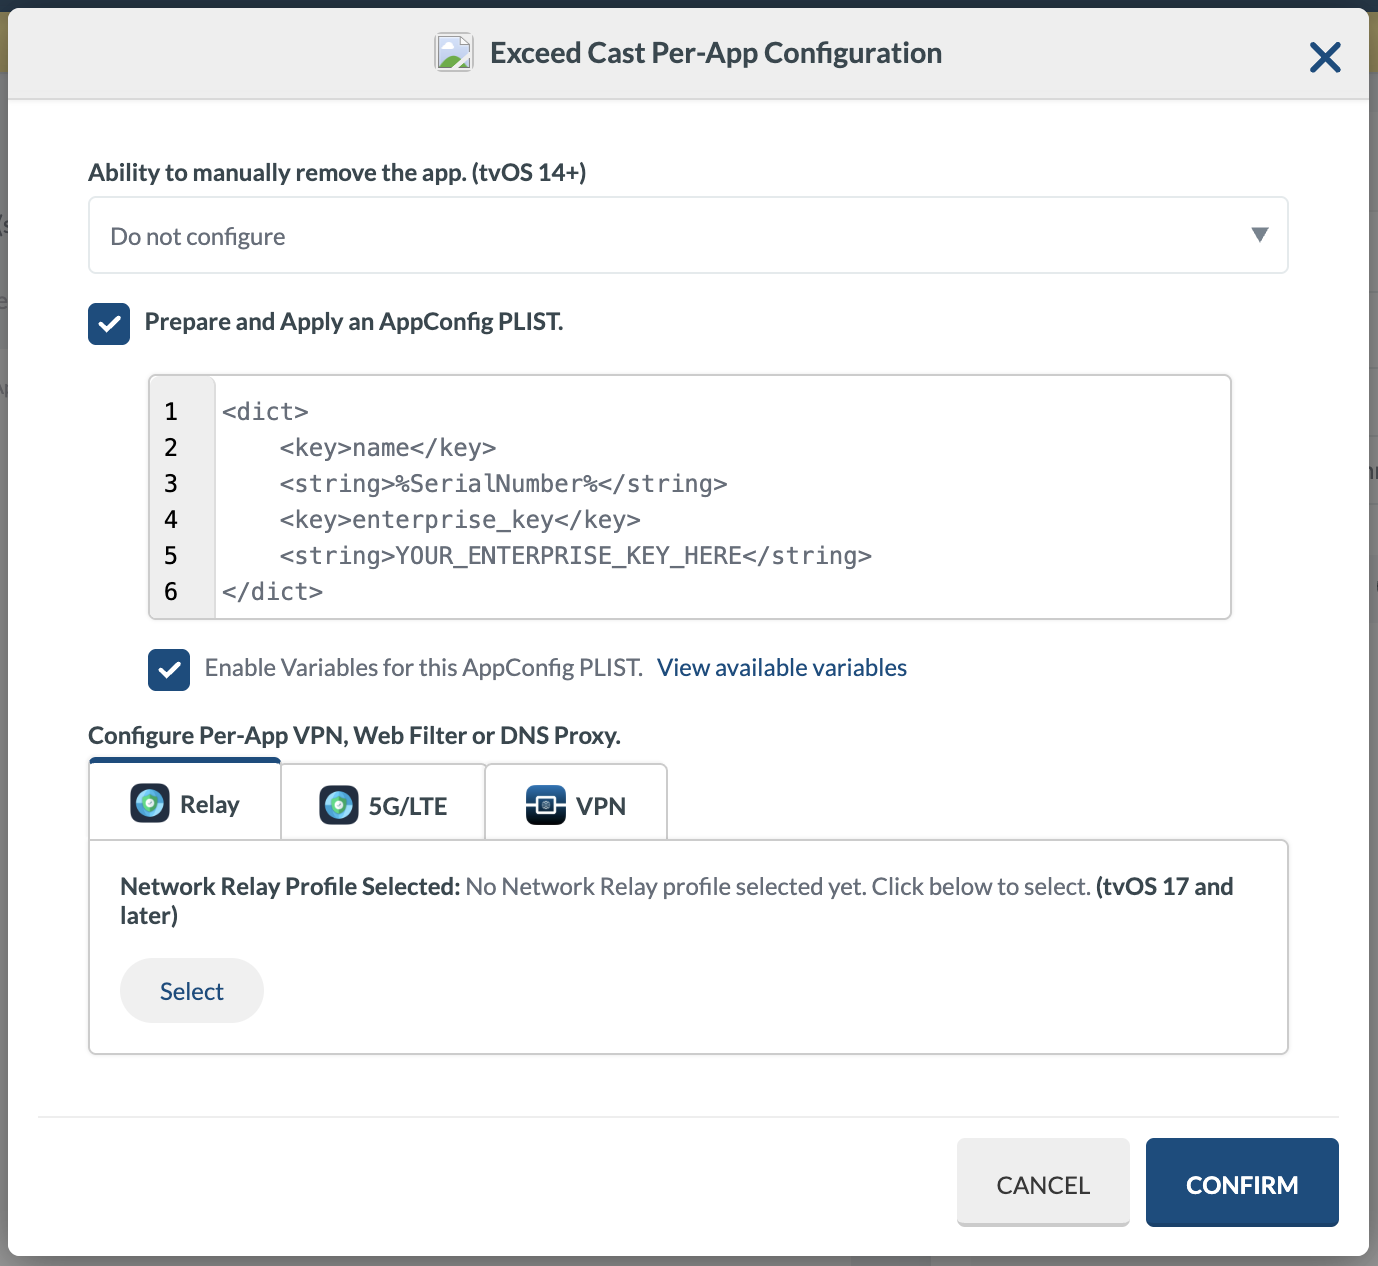The image size is (1378, 1266).
Task: Select a Network Relay profile
Action: point(192,991)
